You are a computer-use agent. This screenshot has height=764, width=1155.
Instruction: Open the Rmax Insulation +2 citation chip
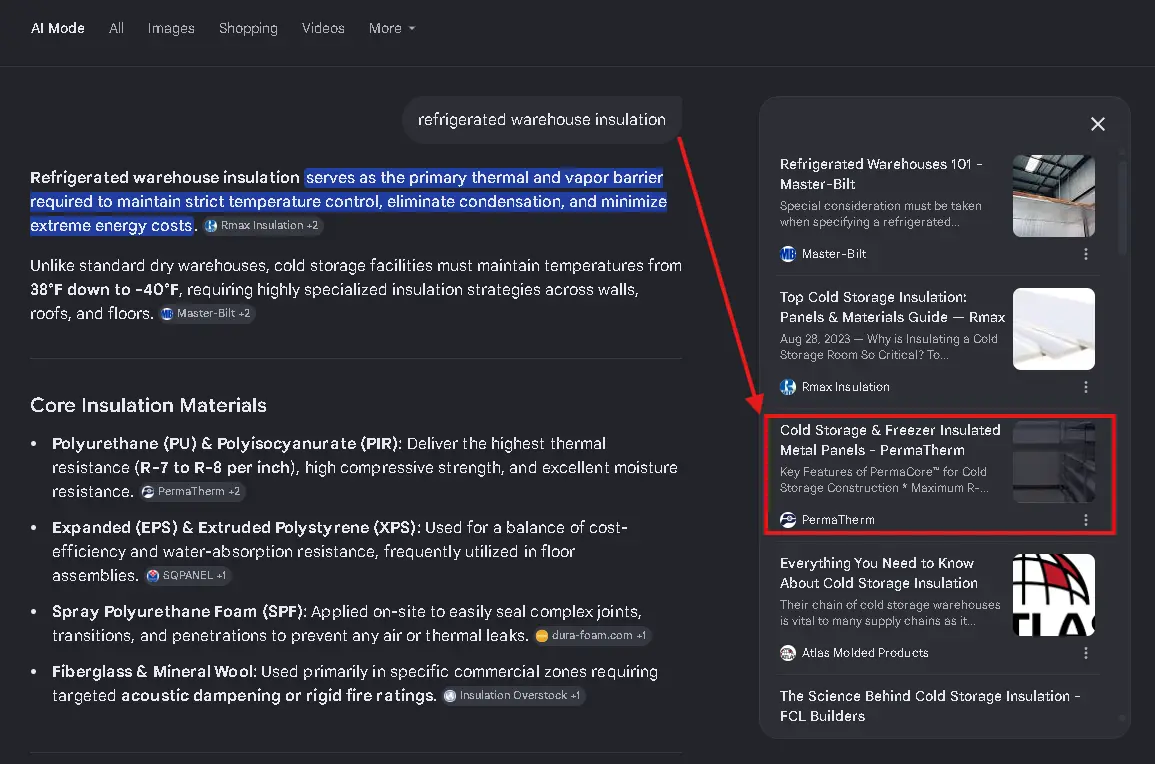coord(262,225)
